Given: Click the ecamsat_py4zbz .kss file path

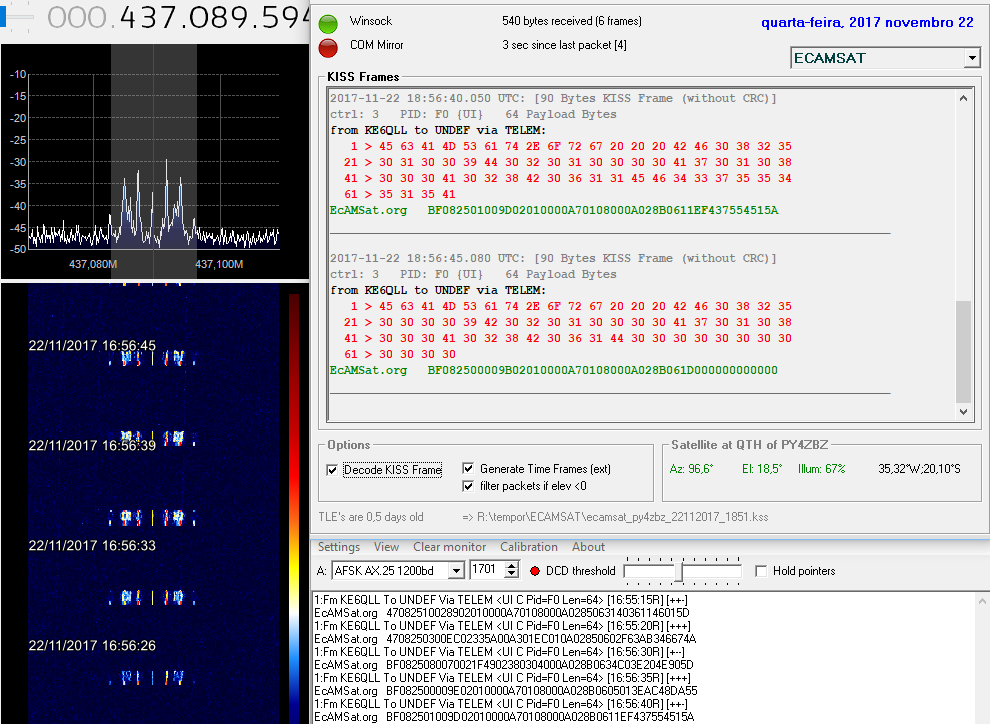Looking at the screenshot, I should point(616,517).
